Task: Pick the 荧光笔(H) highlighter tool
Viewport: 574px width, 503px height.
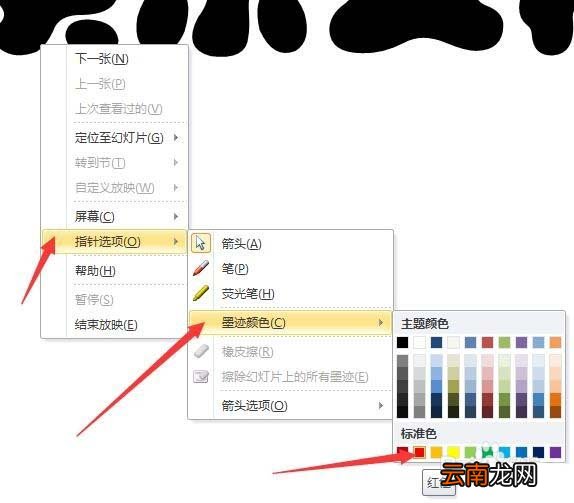Action: pos(291,294)
